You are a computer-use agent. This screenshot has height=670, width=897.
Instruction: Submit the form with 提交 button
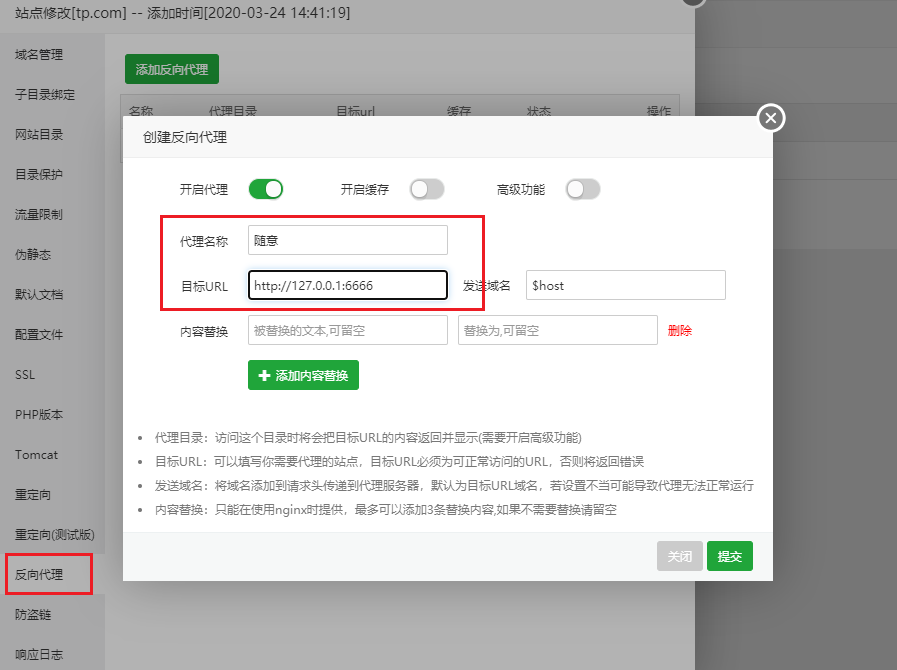coord(730,556)
